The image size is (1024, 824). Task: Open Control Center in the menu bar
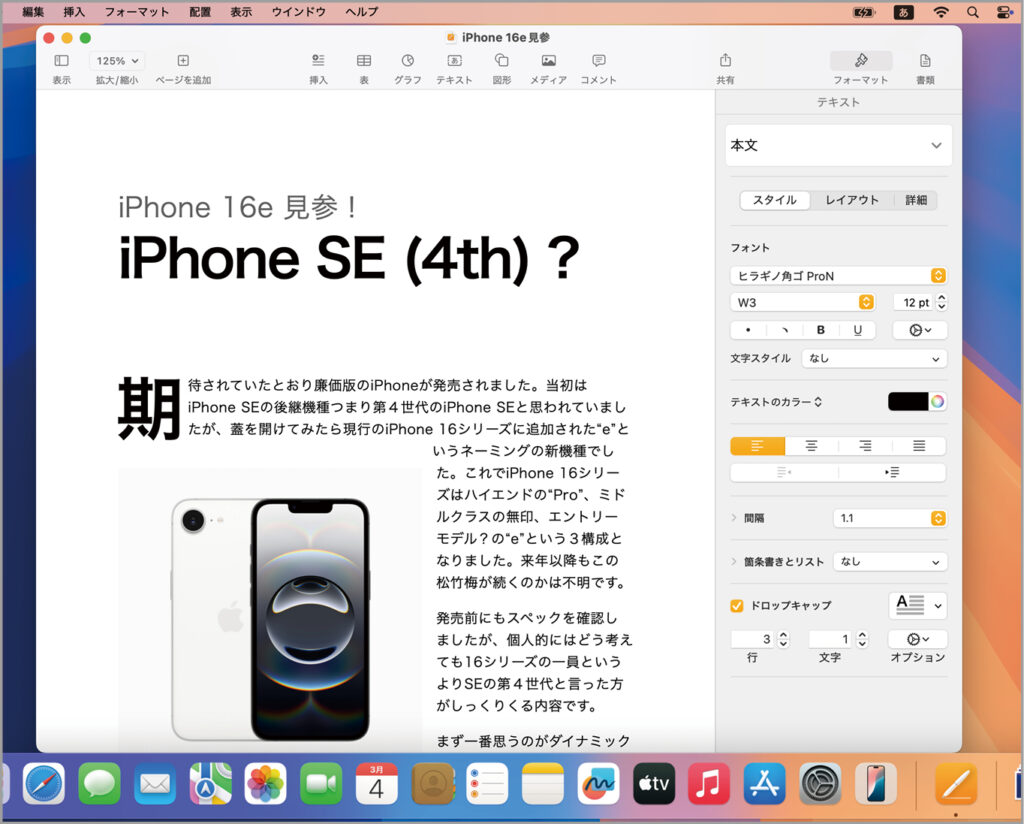1004,12
